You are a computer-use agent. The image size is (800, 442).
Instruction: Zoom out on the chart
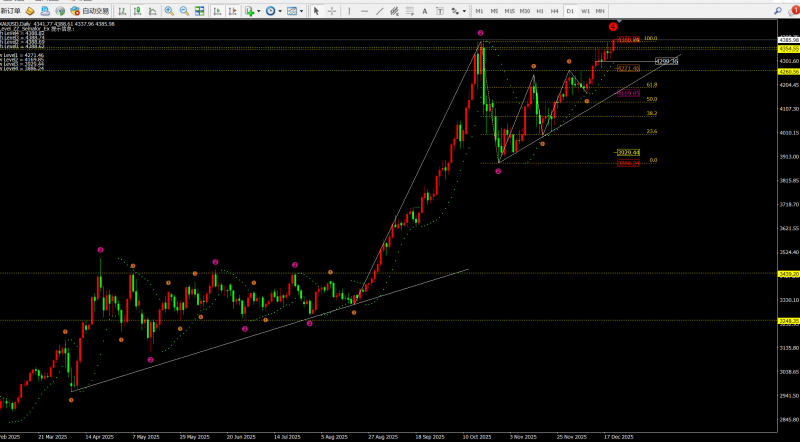point(184,10)
